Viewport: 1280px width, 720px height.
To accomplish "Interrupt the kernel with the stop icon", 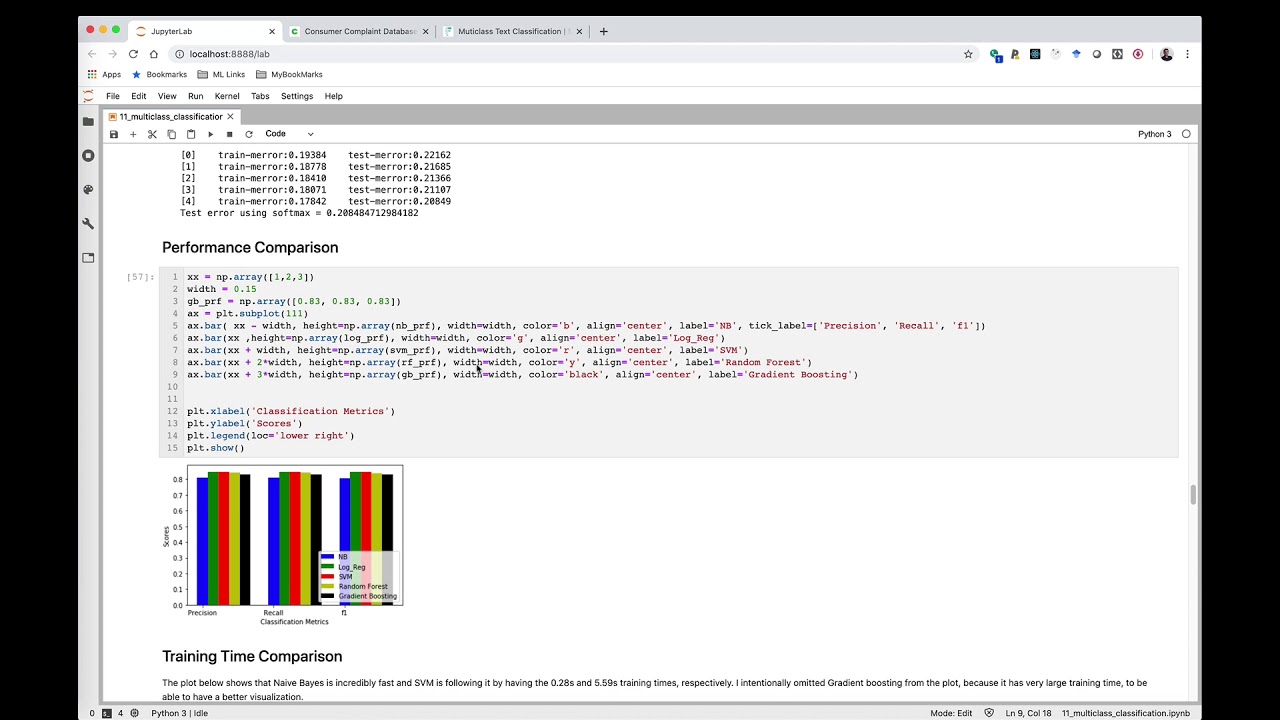I will pyautogui.click(x=229, y=134).
